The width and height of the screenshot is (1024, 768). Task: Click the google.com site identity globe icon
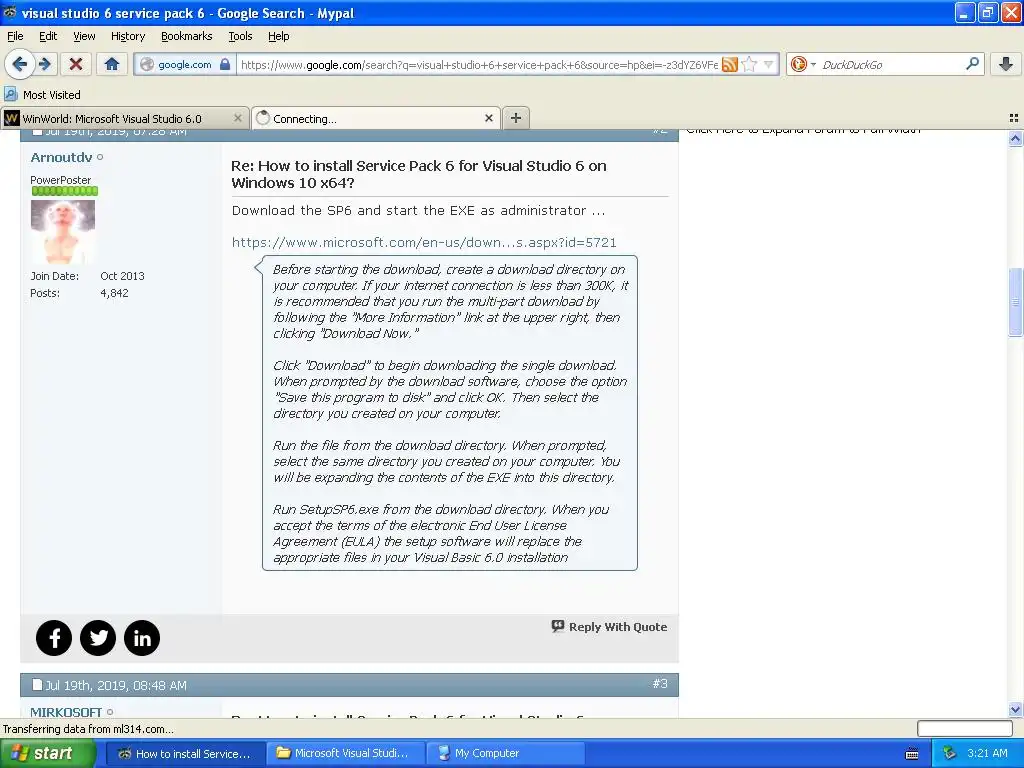click(148, 64)
